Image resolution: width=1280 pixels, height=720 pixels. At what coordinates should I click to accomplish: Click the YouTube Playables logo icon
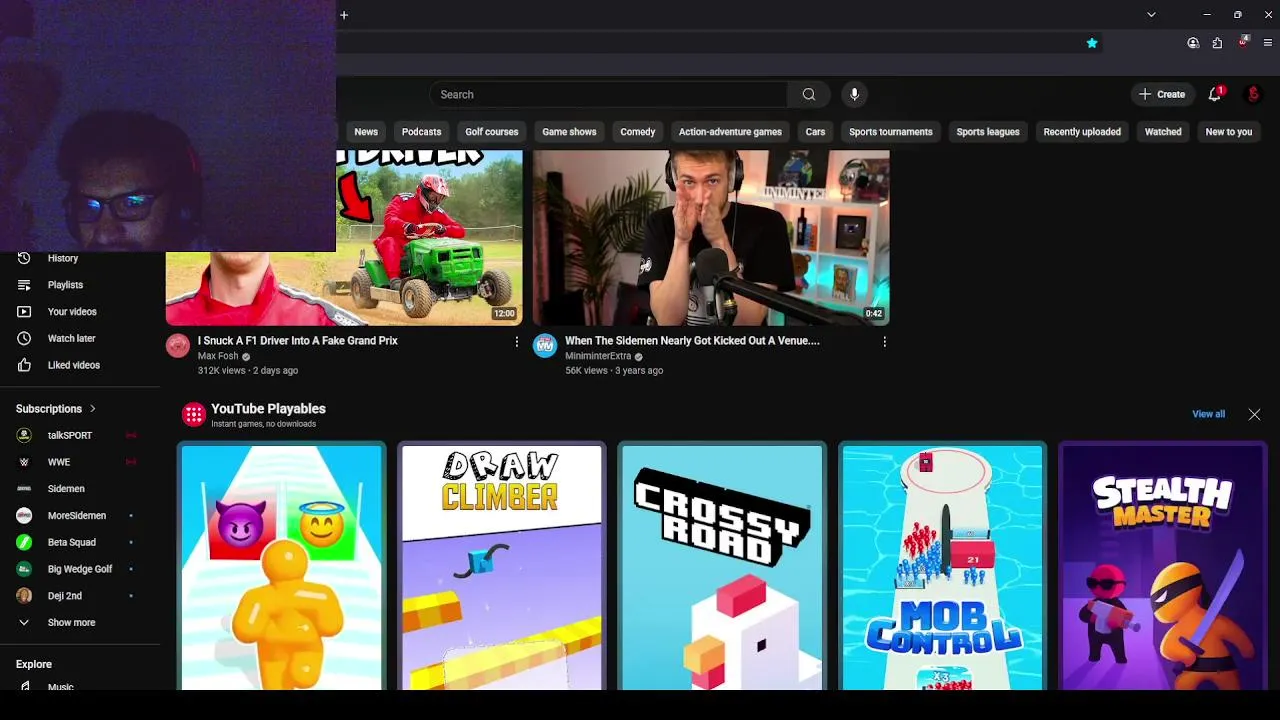pos(194,414)
